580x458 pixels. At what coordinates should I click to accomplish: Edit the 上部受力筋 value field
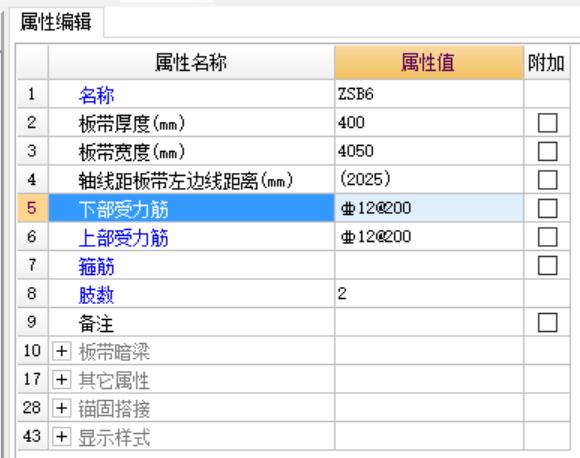click(x=429, y=236)
